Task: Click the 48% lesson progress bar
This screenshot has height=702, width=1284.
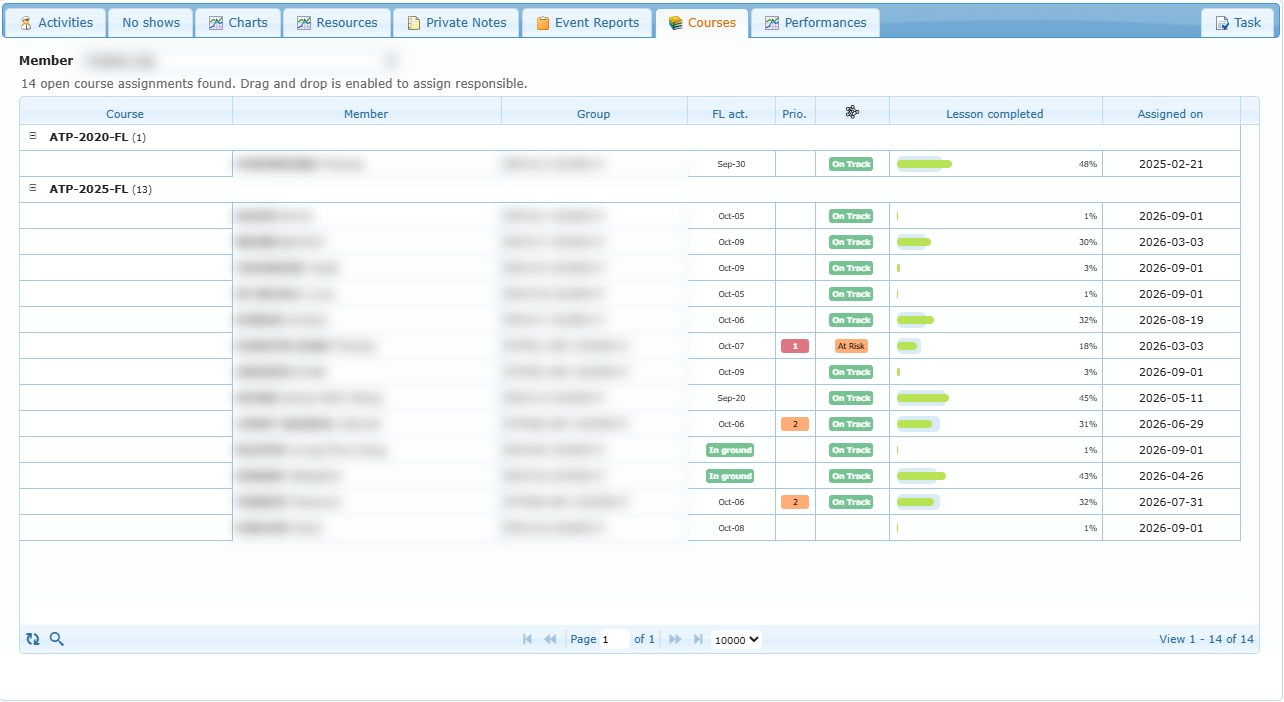Action: coord(924,164)
